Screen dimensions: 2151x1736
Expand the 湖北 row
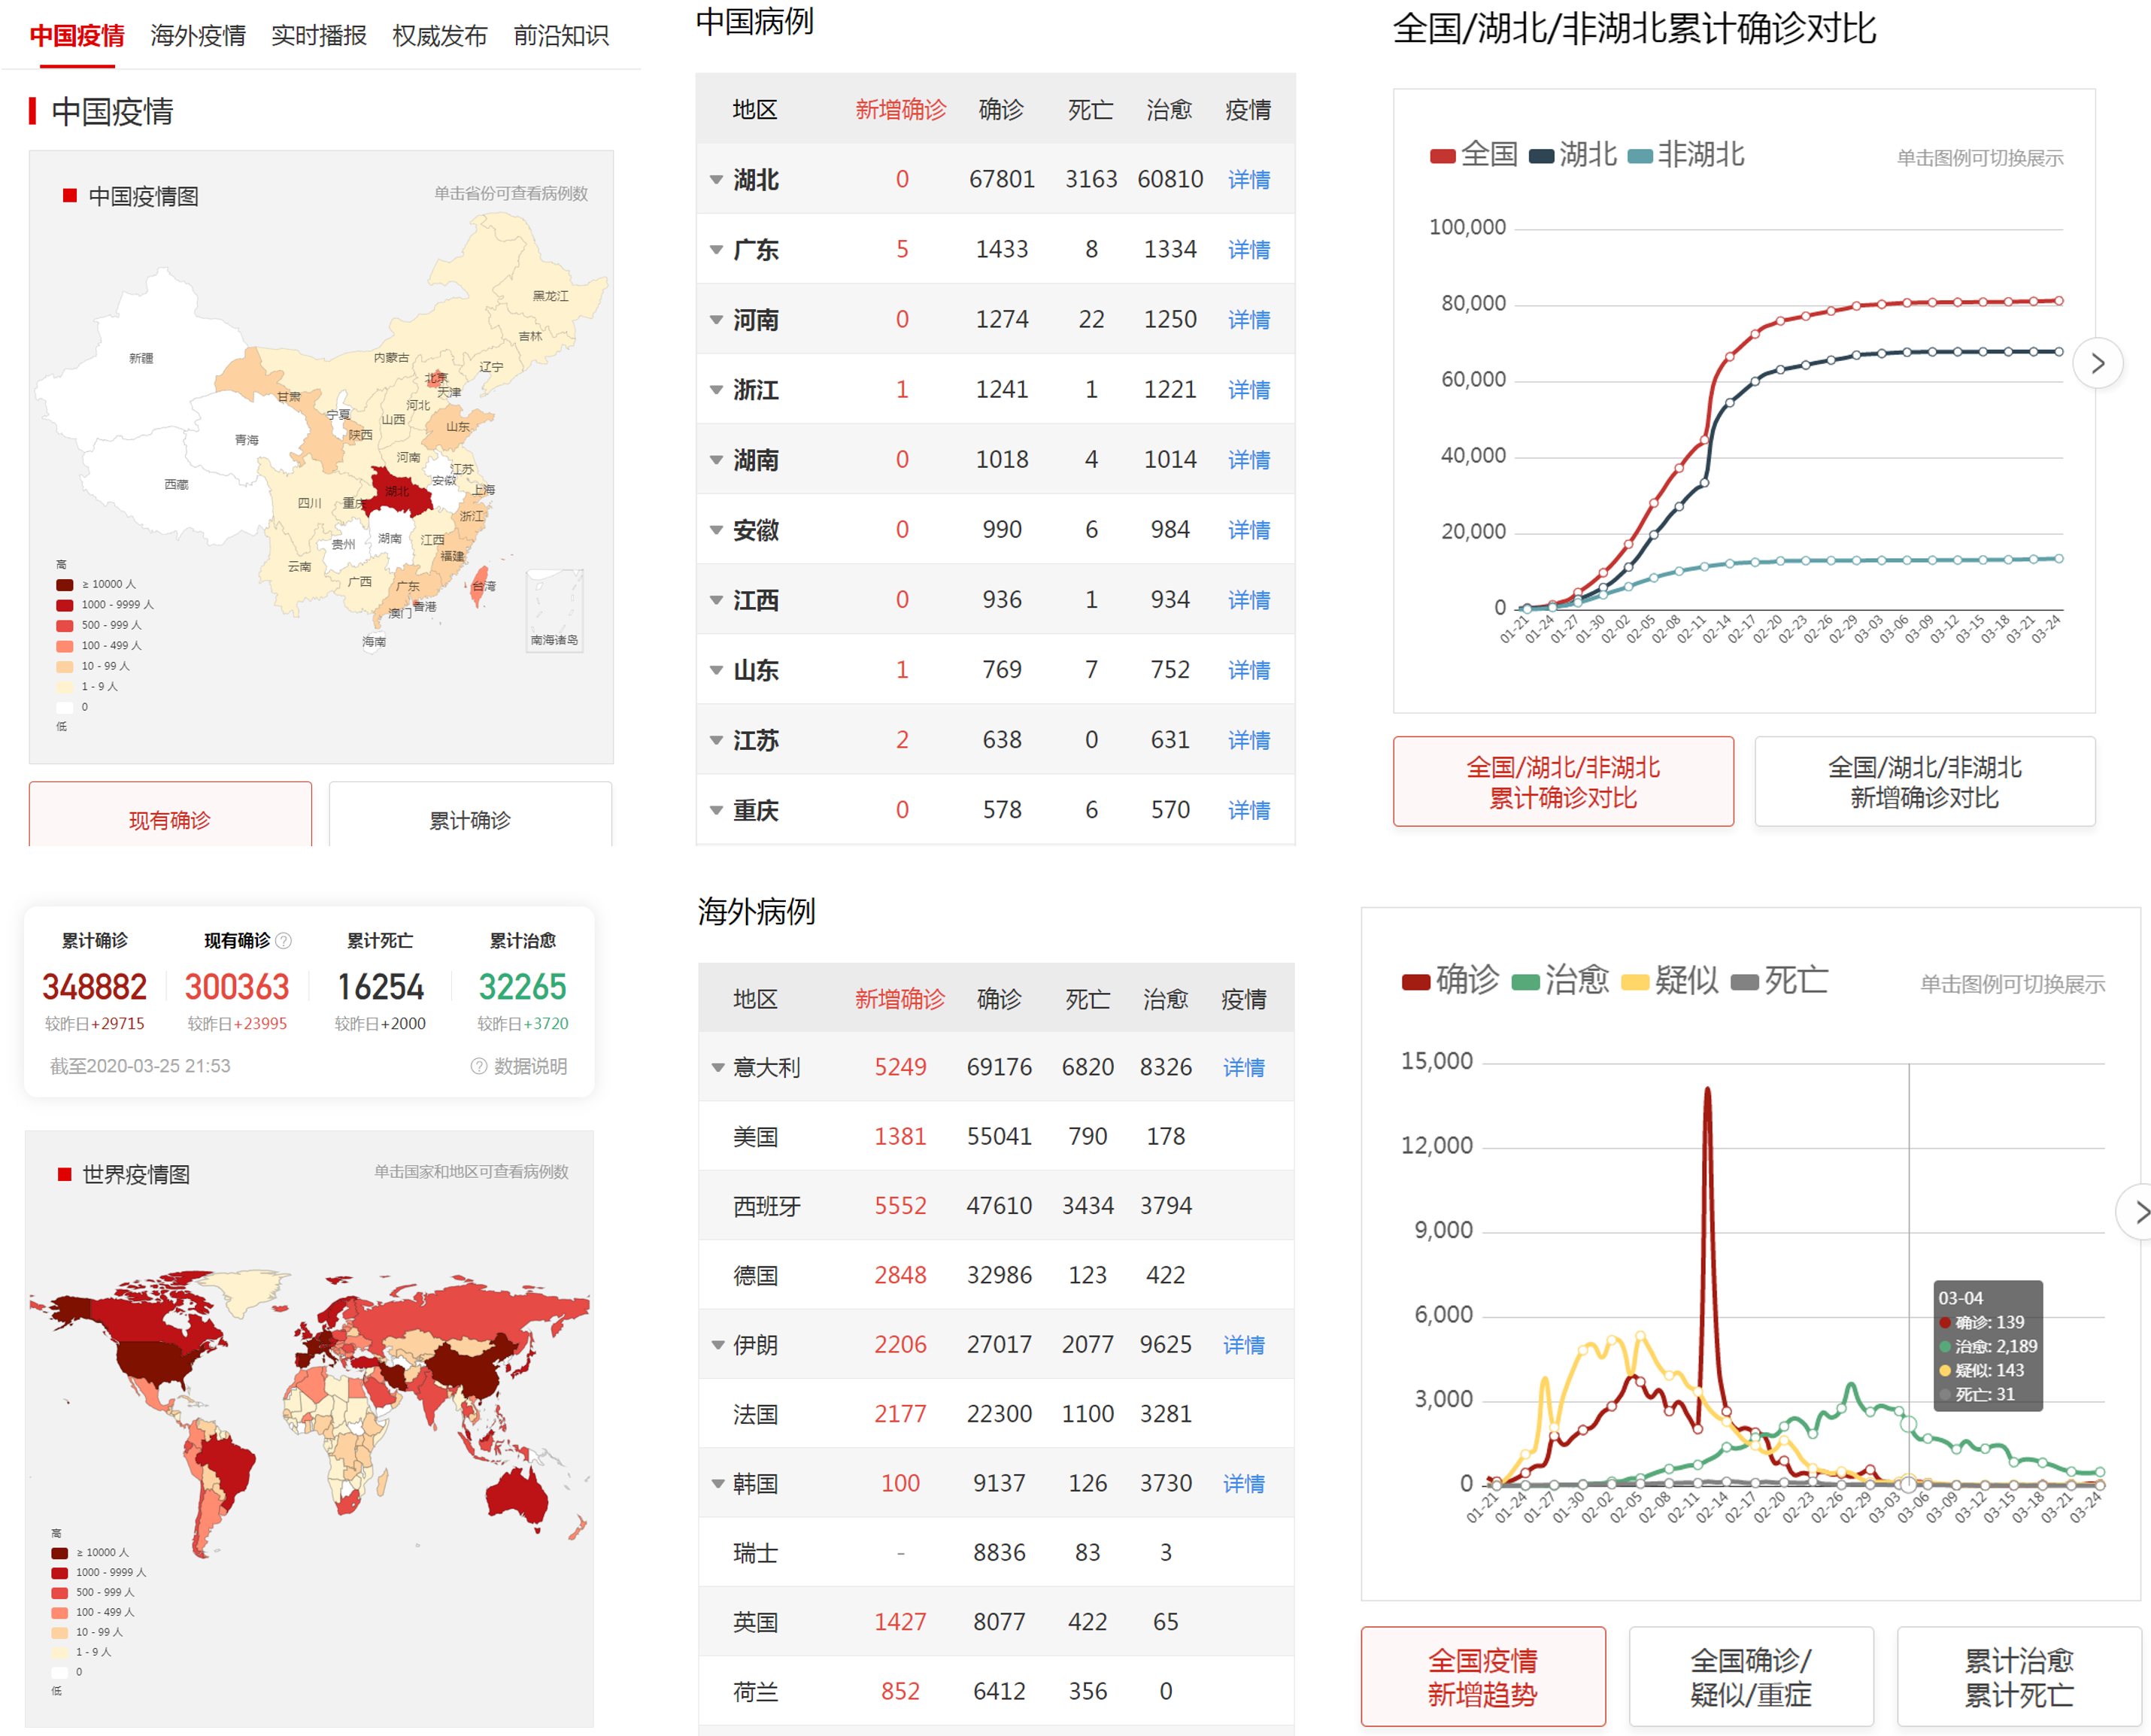(x=716, y=180)
